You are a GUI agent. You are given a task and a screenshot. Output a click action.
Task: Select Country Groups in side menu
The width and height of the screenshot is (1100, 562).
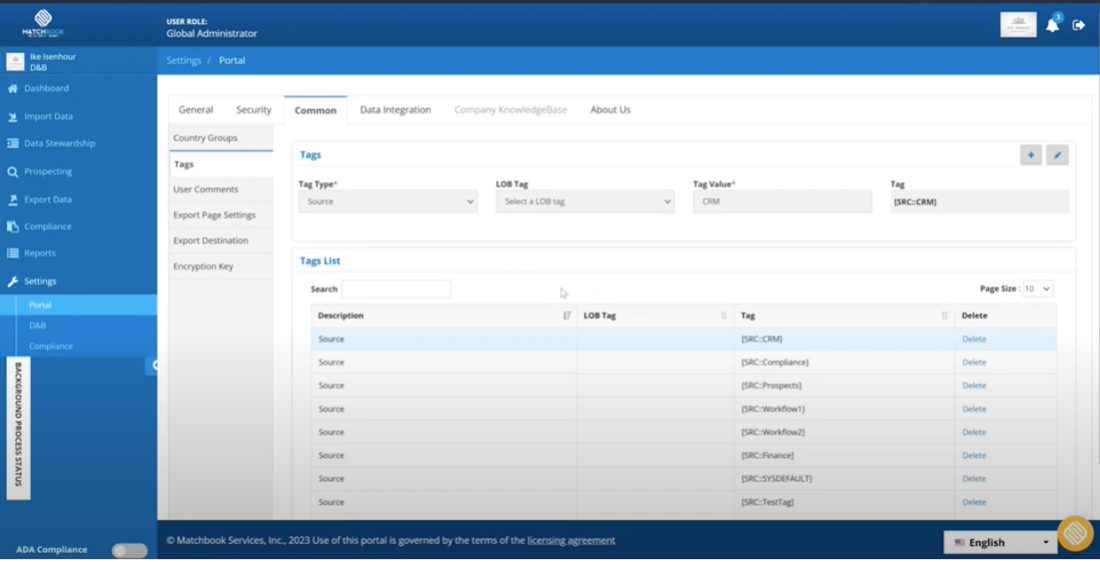[x=221, y=138]
